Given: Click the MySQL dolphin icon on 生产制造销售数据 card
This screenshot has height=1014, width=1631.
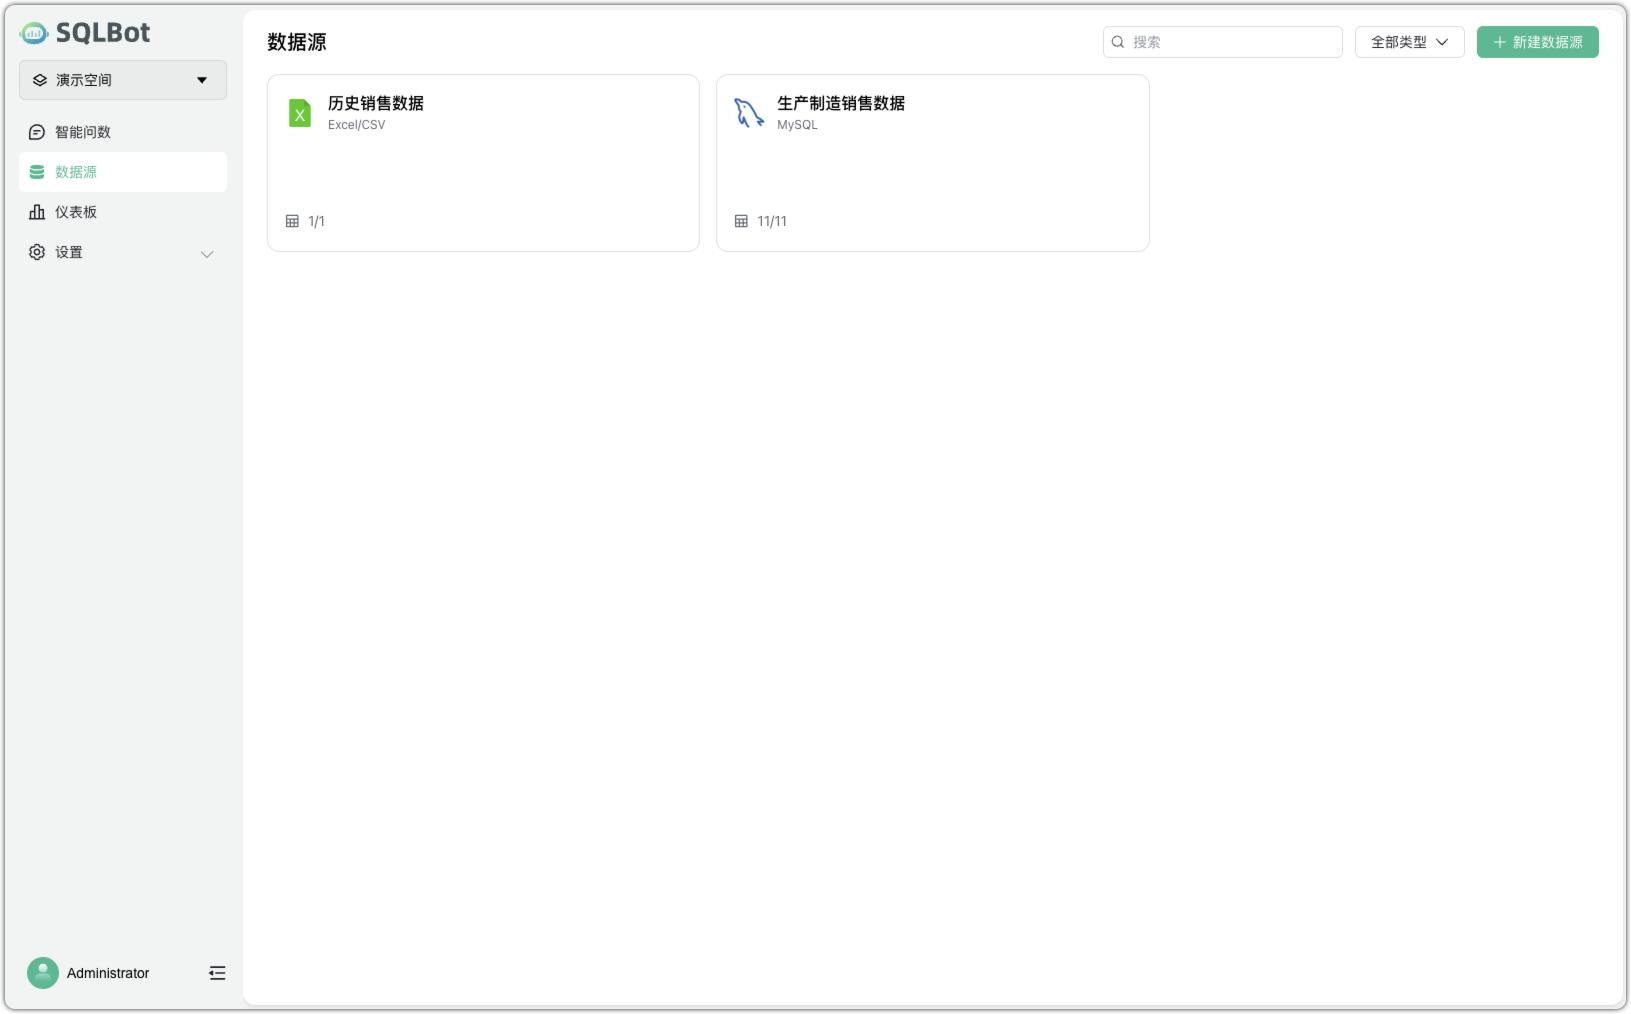Looking at the screenshot, I should (748, 113).
